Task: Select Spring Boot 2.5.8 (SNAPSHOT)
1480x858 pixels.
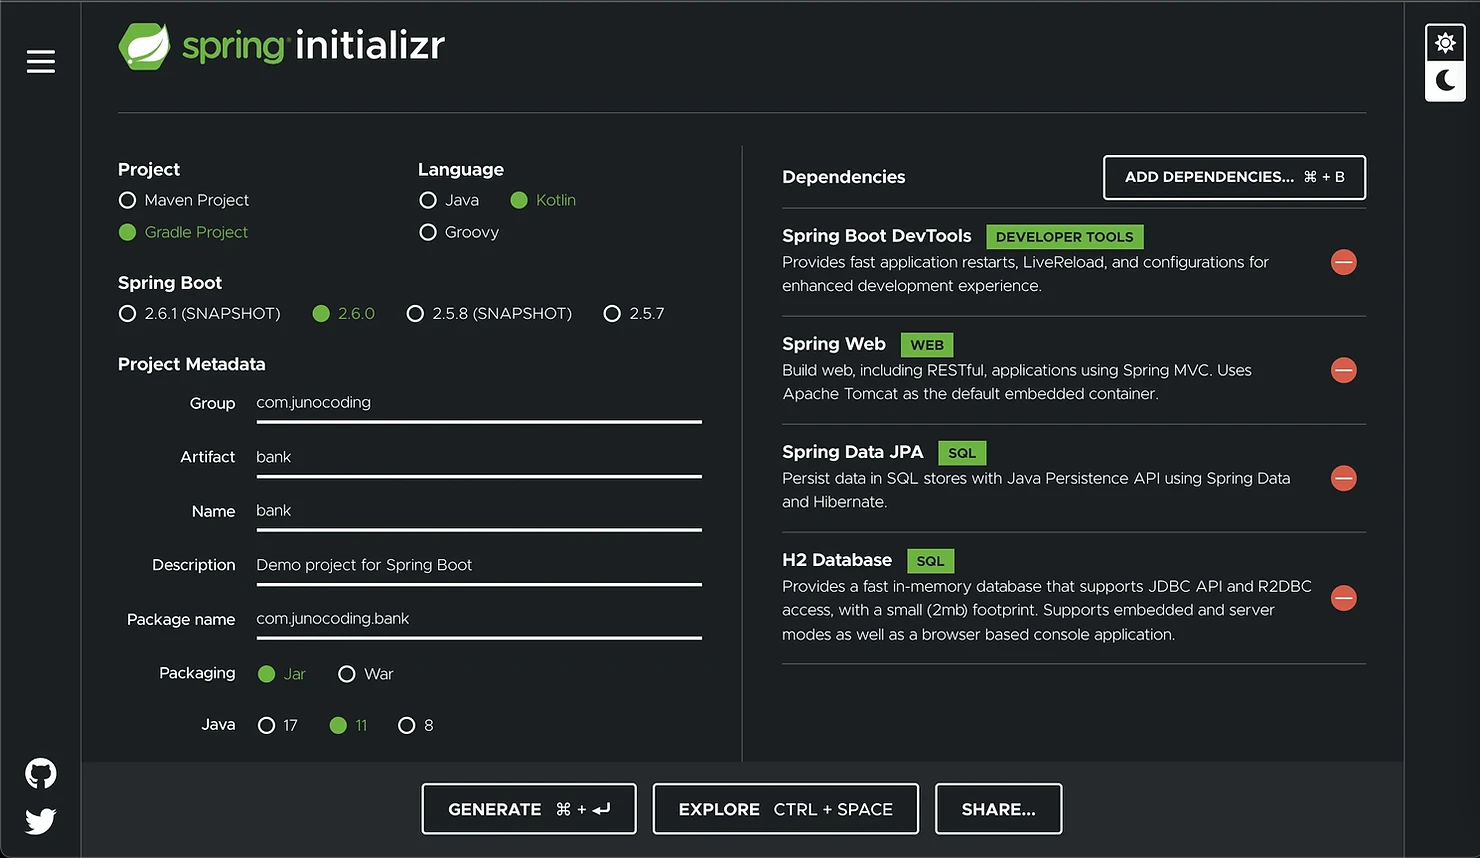Action: click(489, 313)
